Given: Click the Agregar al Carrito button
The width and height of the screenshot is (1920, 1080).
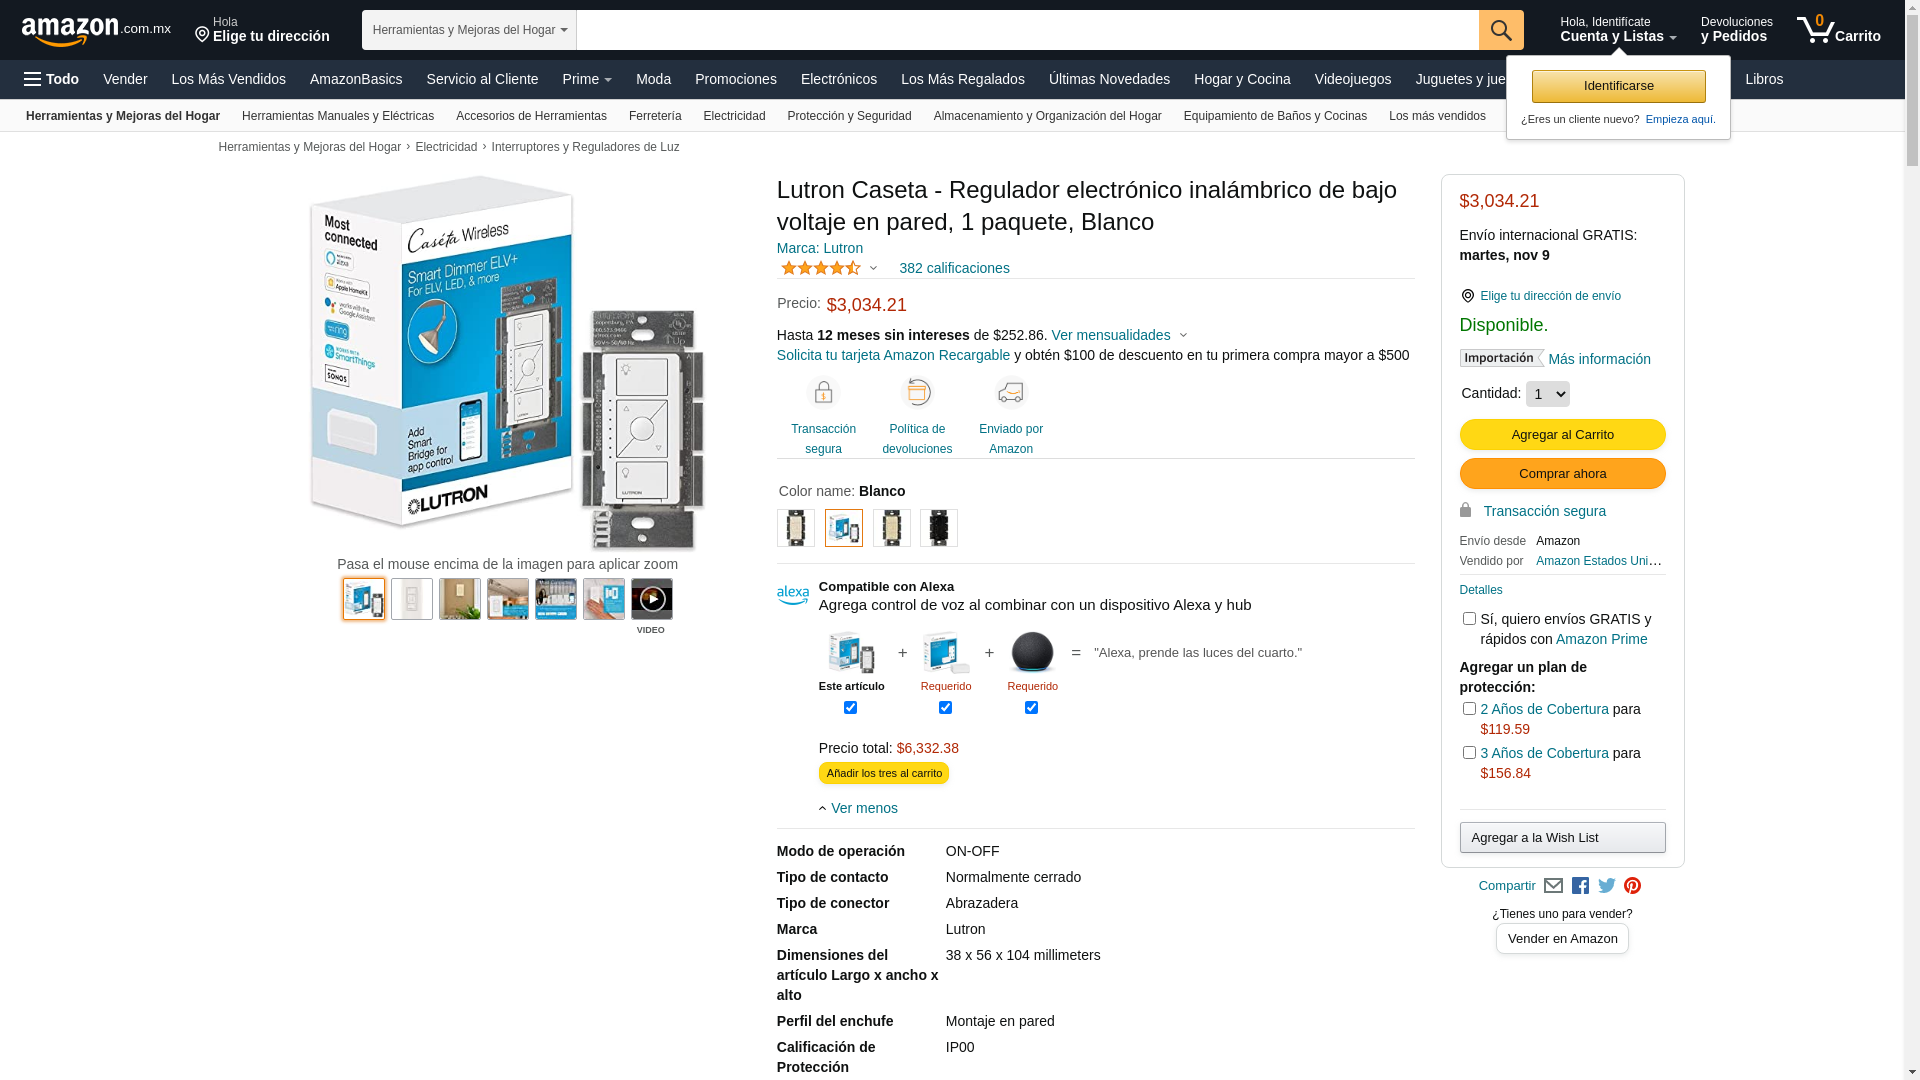Looking at the screenshot, I should 1562,435.
